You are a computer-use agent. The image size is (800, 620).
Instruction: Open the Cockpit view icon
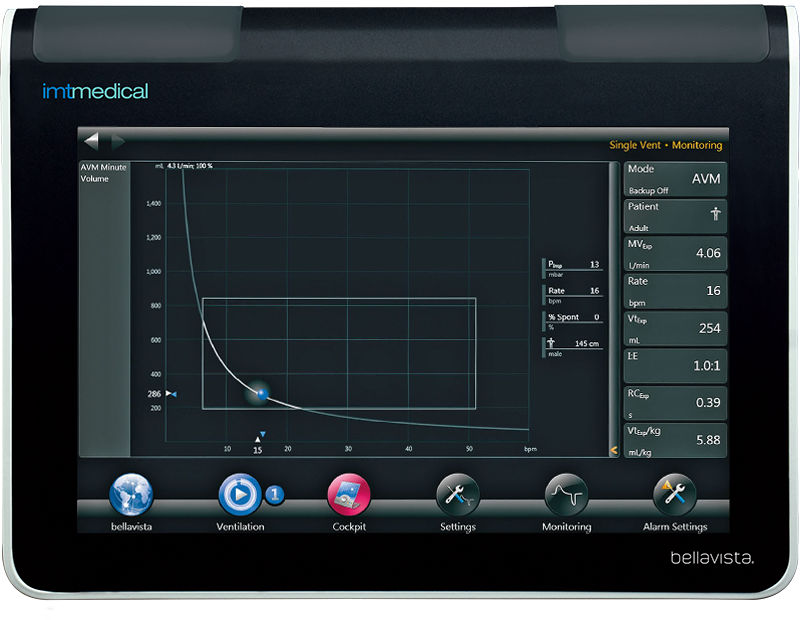pos(349,494)
